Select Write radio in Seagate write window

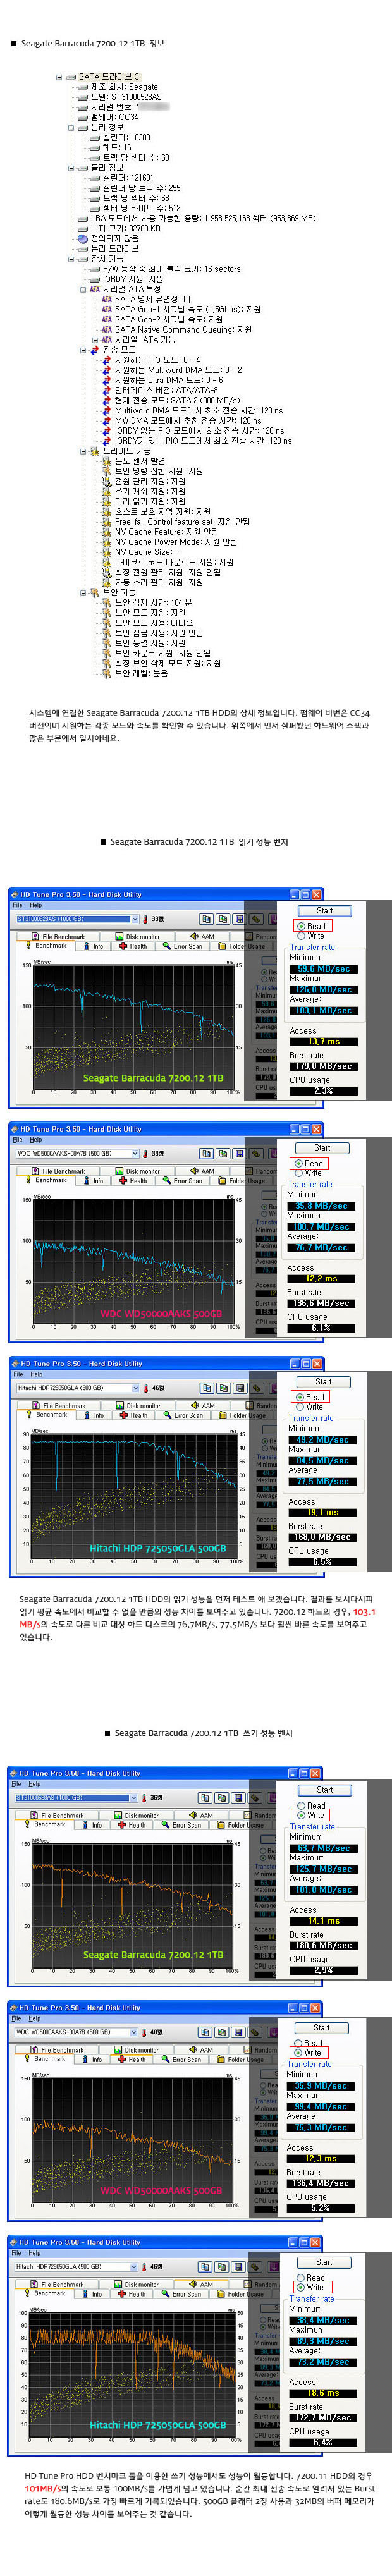[301, 1815]
